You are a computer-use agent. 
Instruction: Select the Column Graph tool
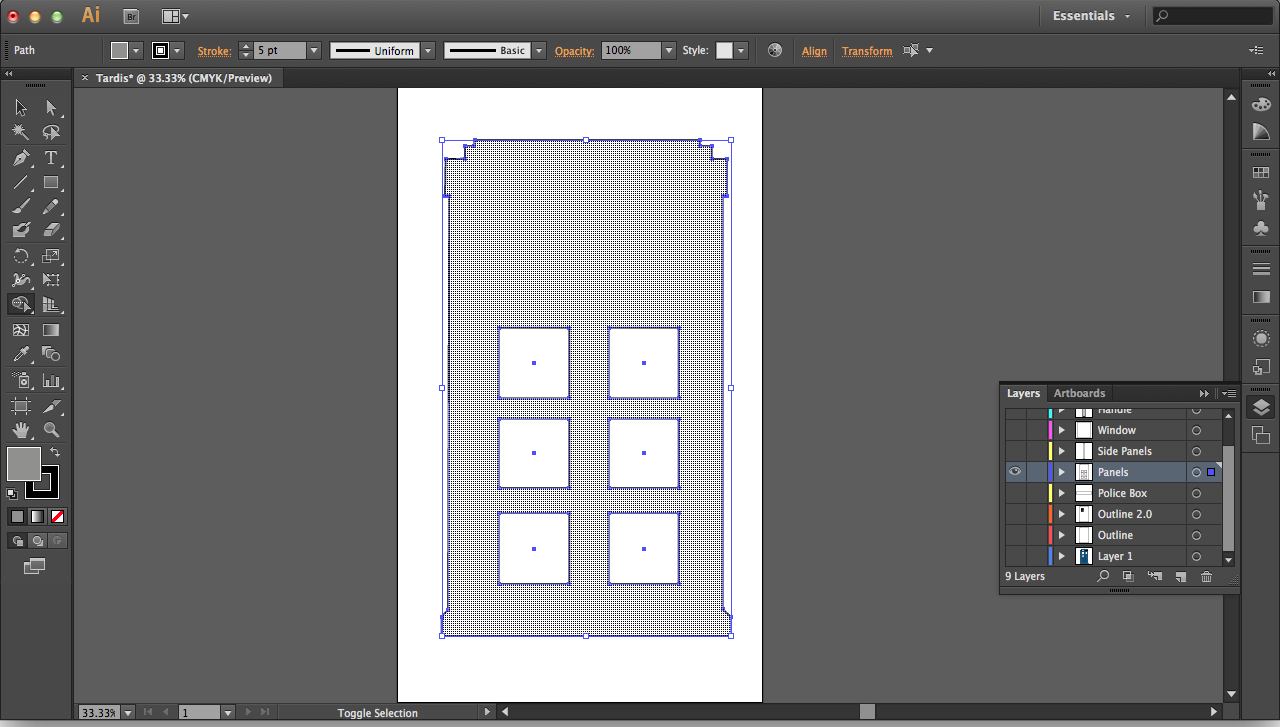[51, 381]
